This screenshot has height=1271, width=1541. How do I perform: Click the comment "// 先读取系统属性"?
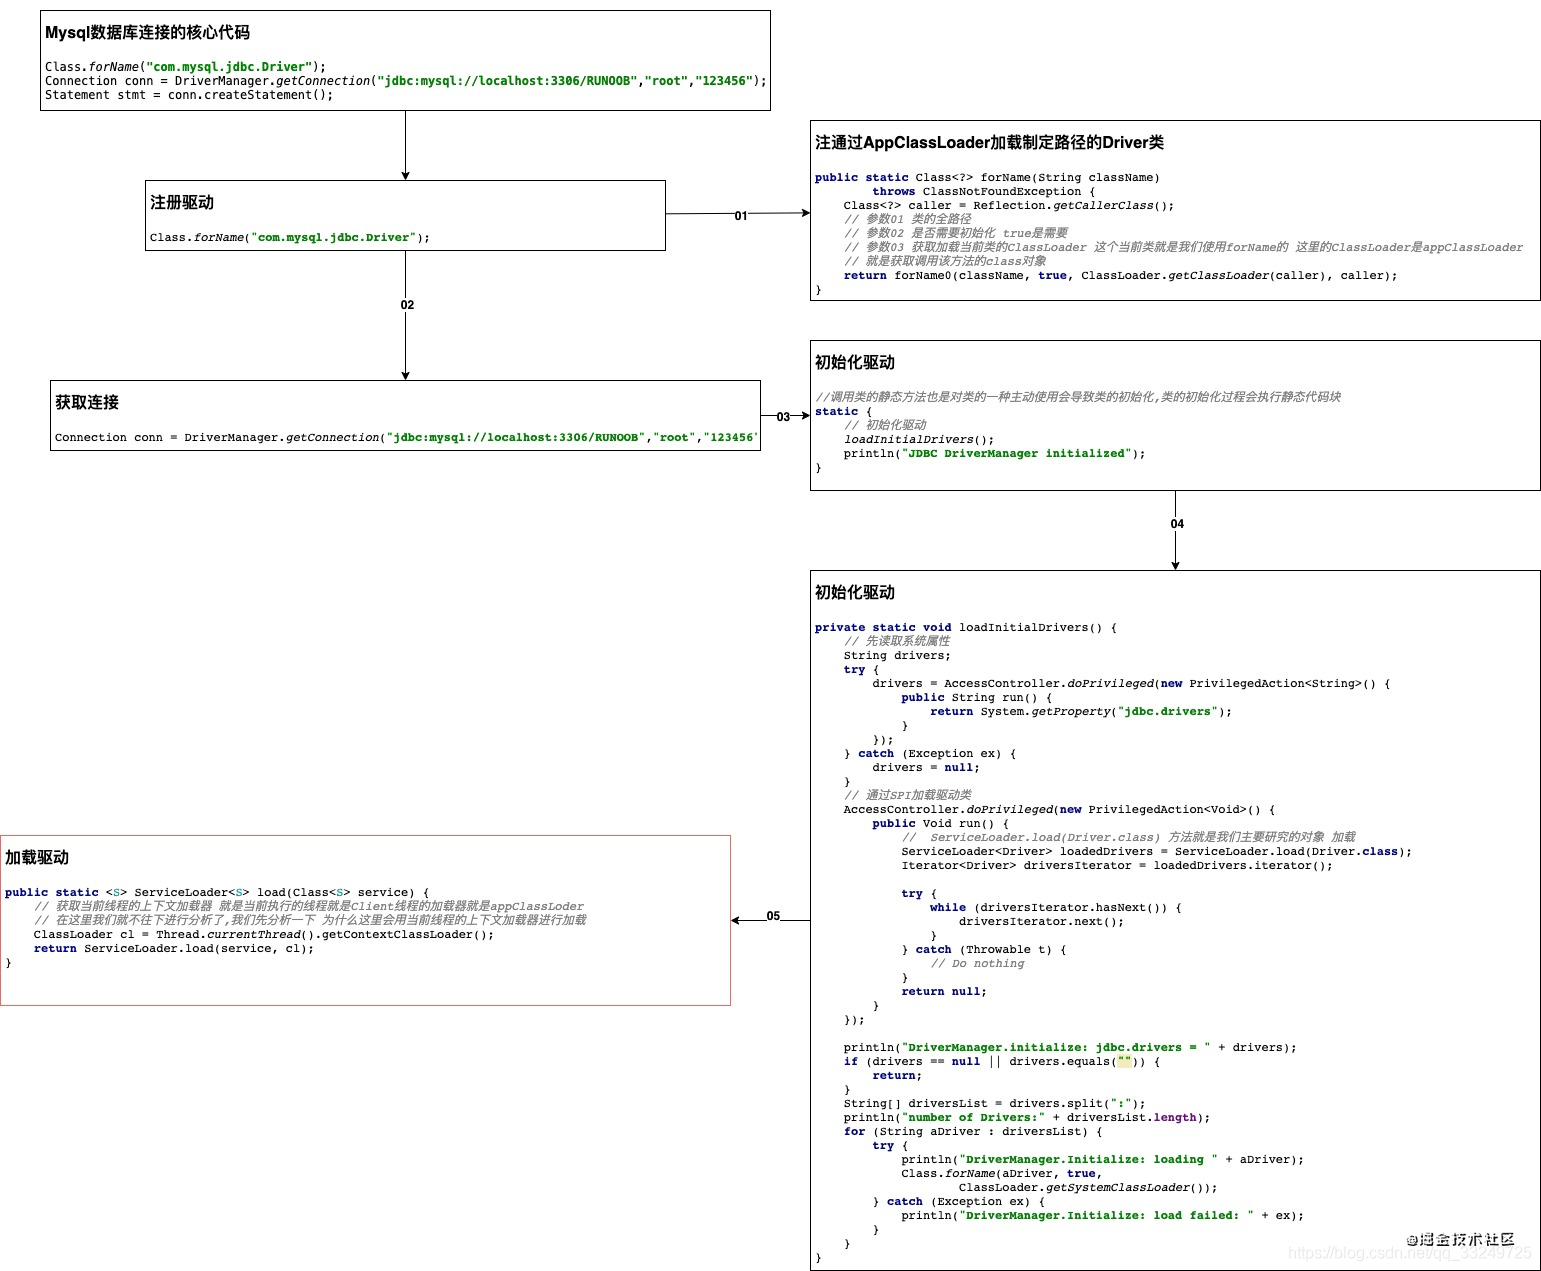click(x=897, y=641)
